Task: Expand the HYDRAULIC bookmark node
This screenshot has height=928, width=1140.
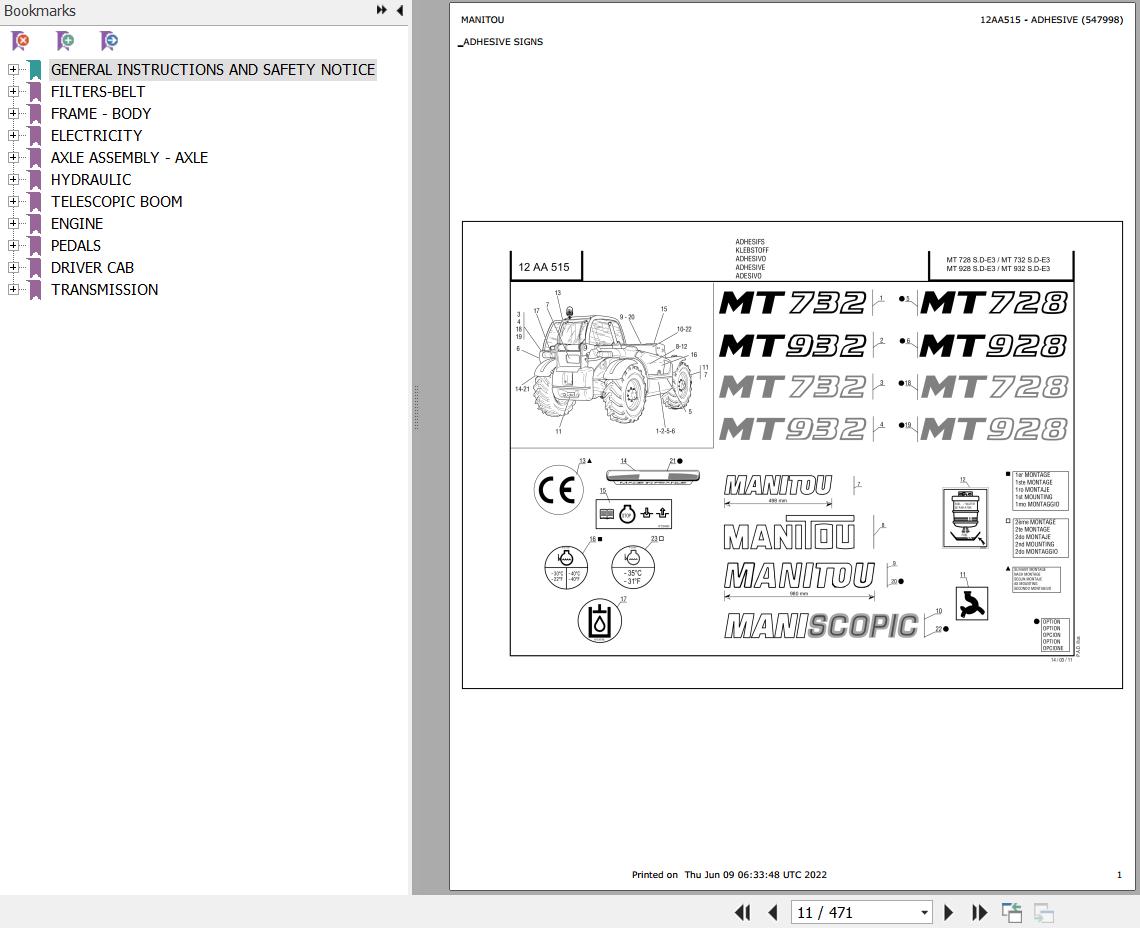Action: point(13,180)
